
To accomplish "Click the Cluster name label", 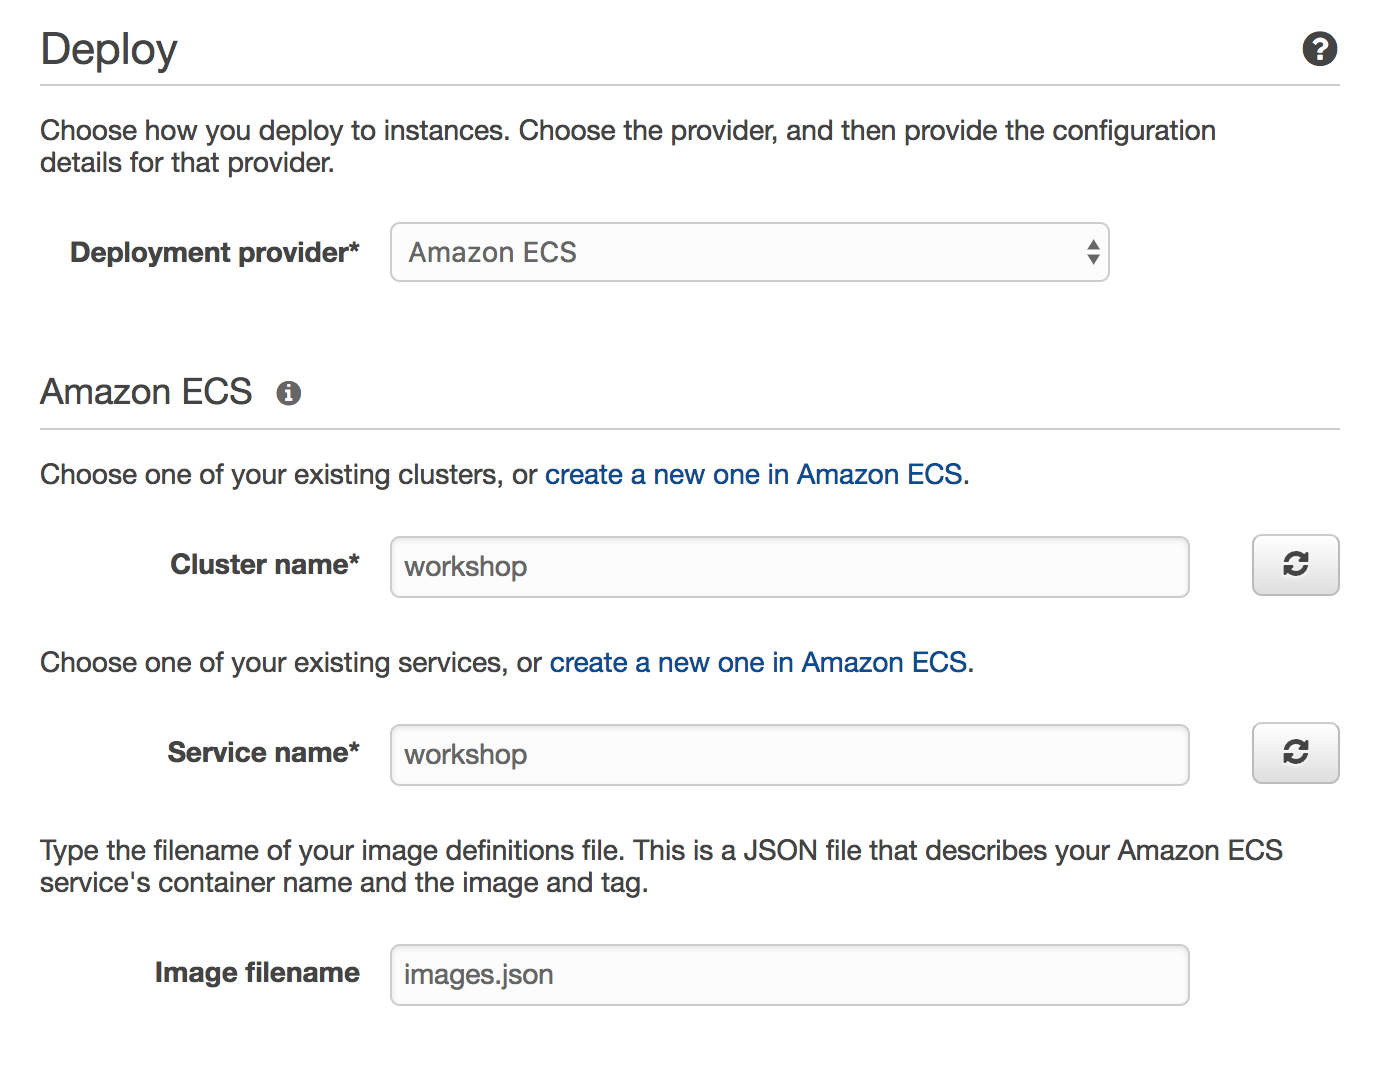I will coord(264,564).
